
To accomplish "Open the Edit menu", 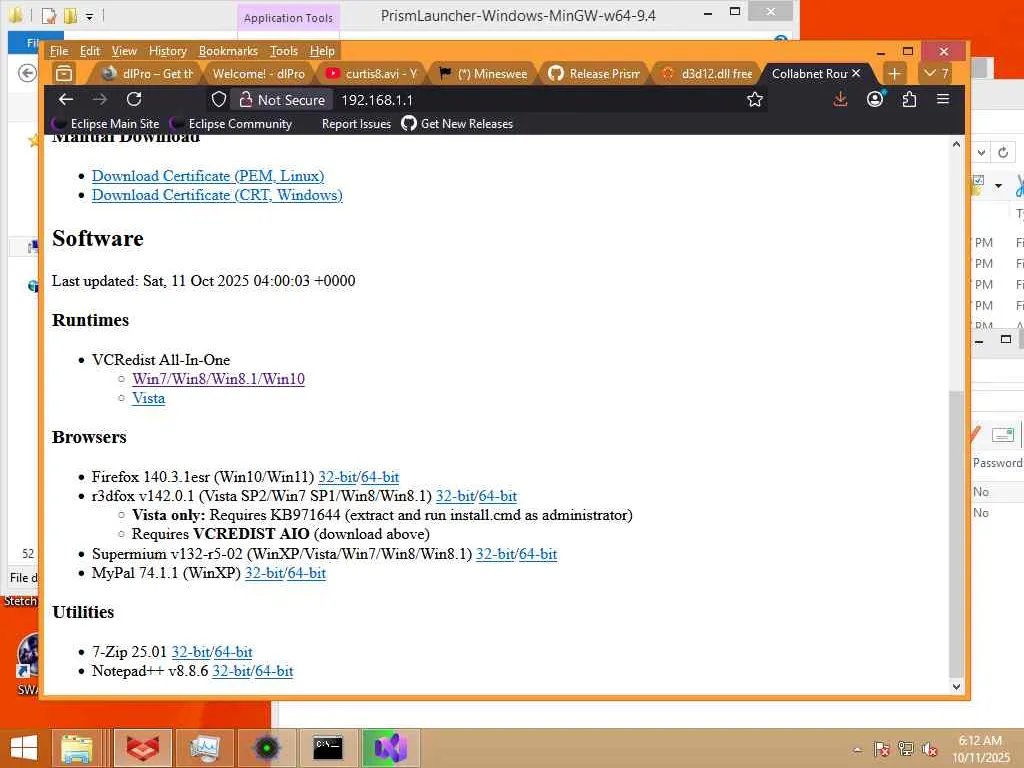I will tap(90, 51).
